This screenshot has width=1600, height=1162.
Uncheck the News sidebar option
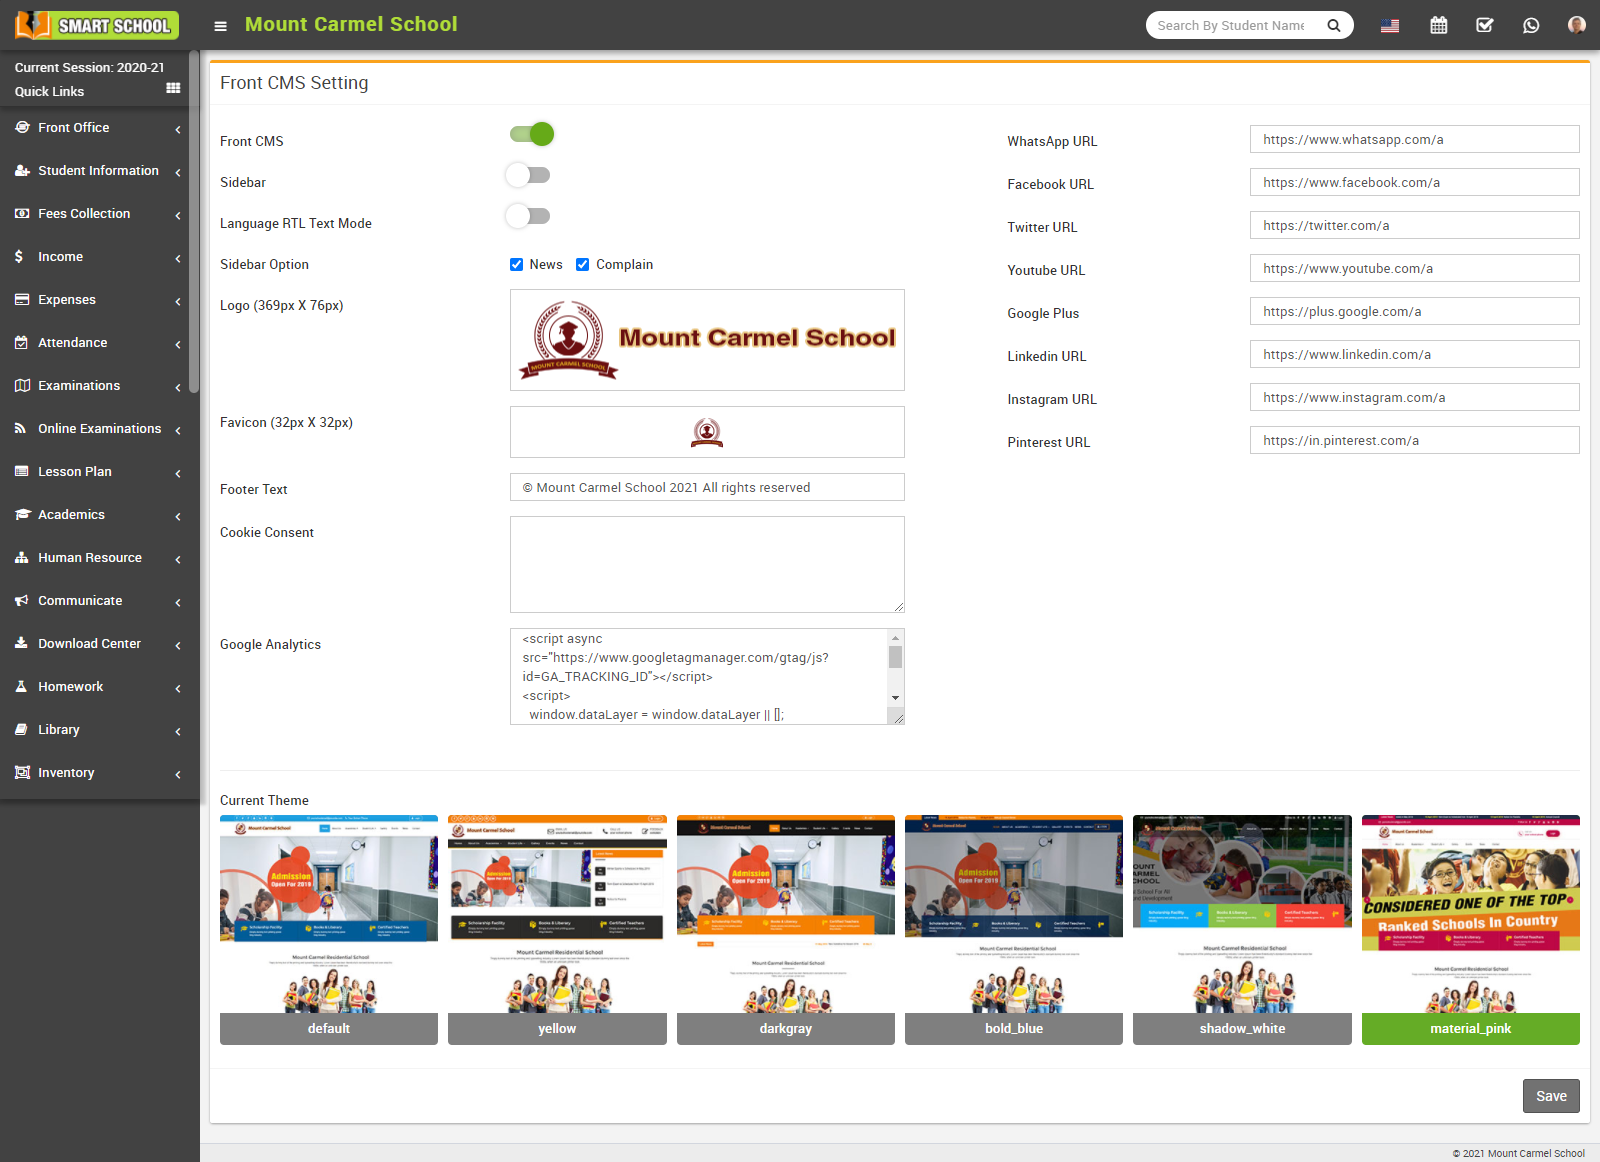pyautogui.click(x=516, y=264)
